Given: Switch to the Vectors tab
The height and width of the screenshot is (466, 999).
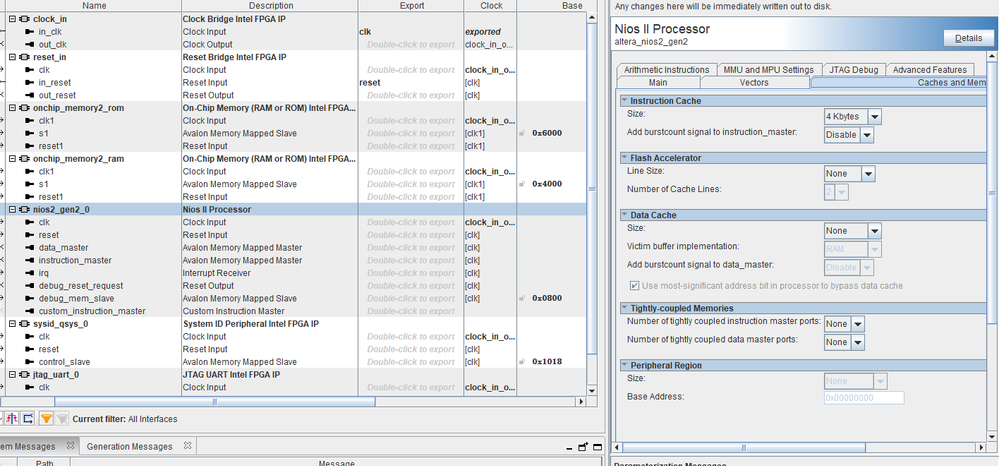Looking at the screenshot, I should 754,82.
